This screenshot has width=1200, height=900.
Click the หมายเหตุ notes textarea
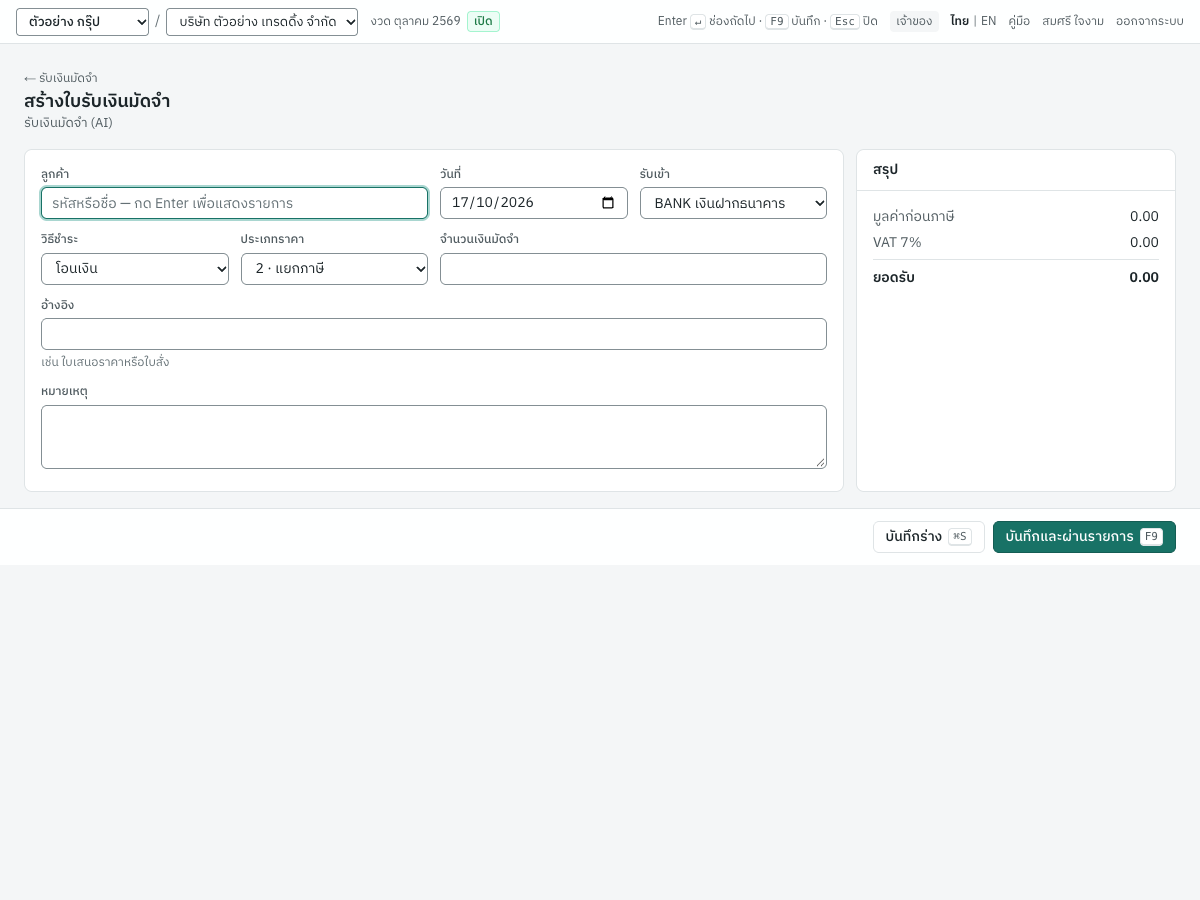[434, 437]
